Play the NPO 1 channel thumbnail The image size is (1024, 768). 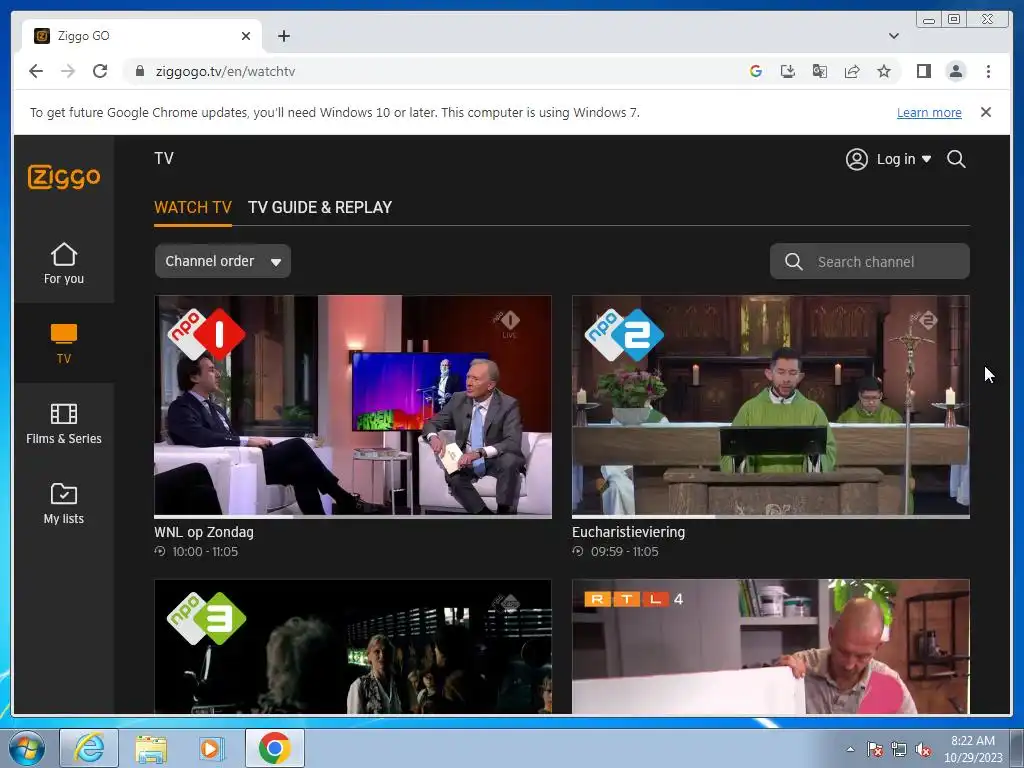pyautogui.click(x=353, y=406)
